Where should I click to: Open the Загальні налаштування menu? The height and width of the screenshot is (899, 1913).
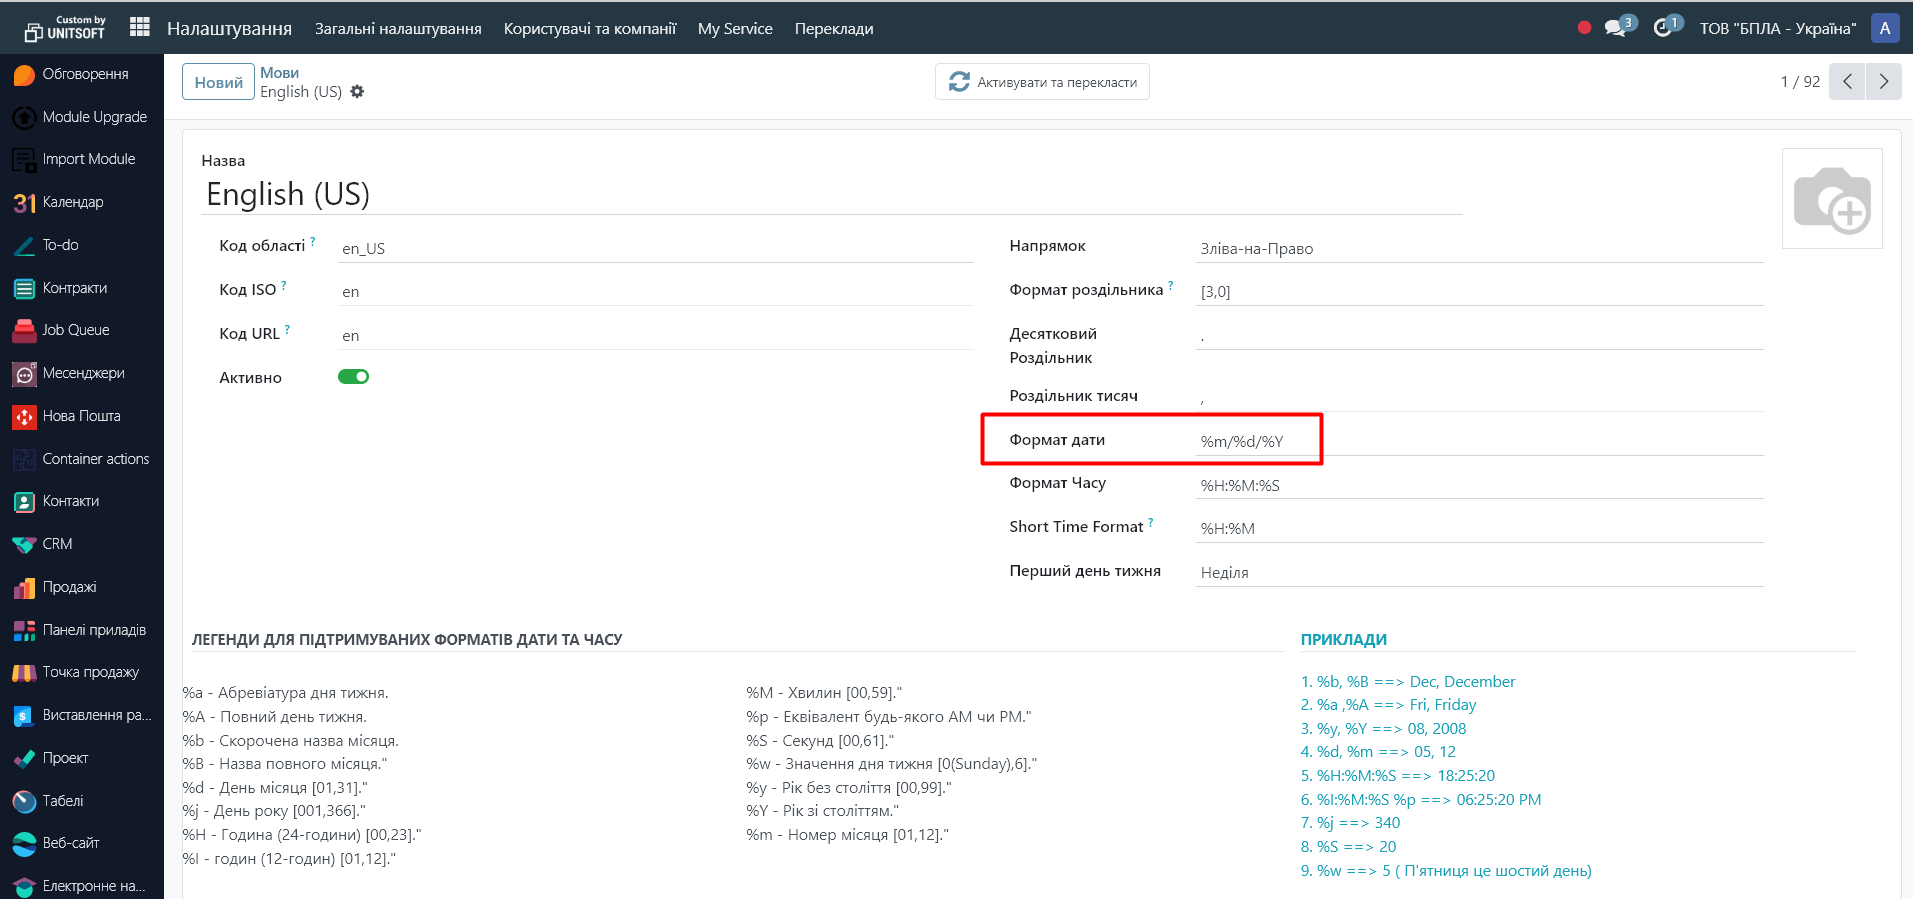[398, 29]
